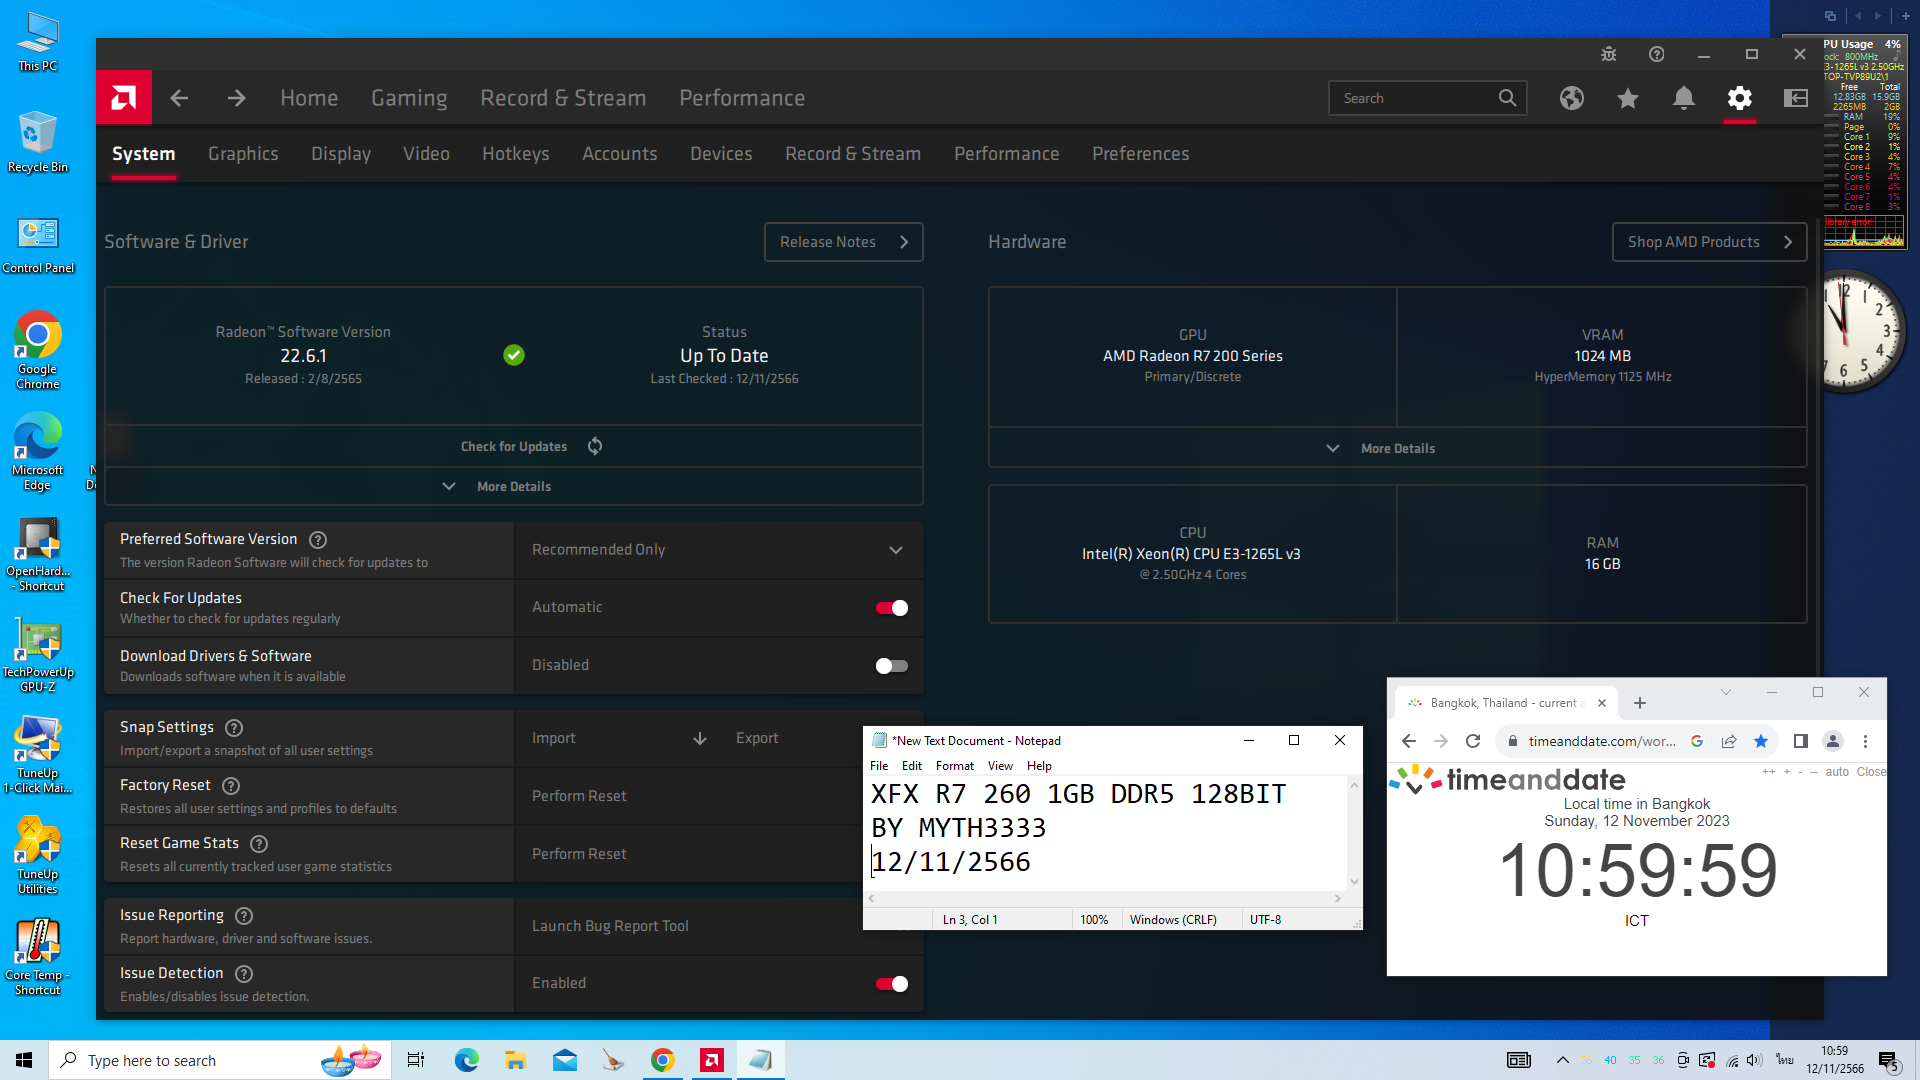The width and height of the screenshot is (1920, 1080).
Task: Go back with the left arrow icon
Action: point(180,98)
